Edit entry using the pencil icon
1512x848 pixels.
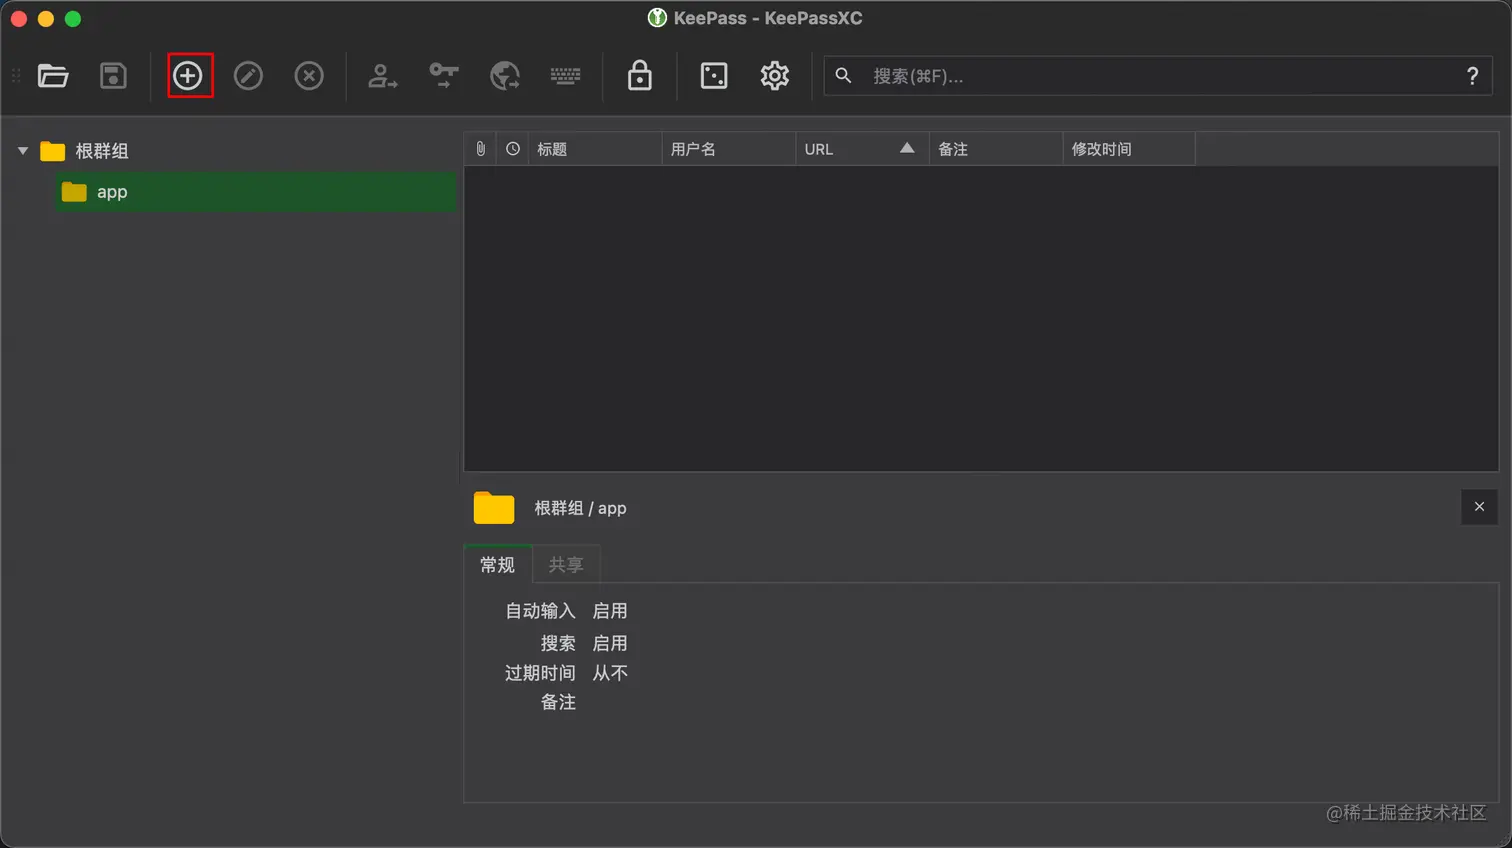pyautogui.click(x=248, y=76)
